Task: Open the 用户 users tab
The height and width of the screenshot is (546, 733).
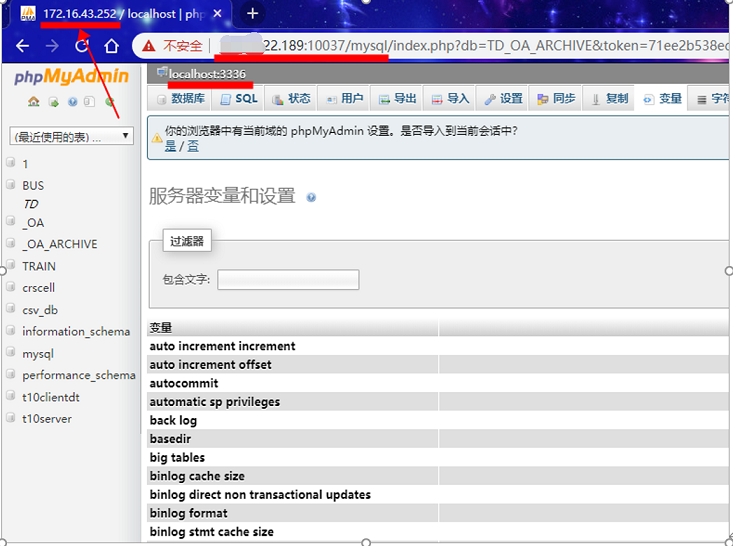Action: 344,99
